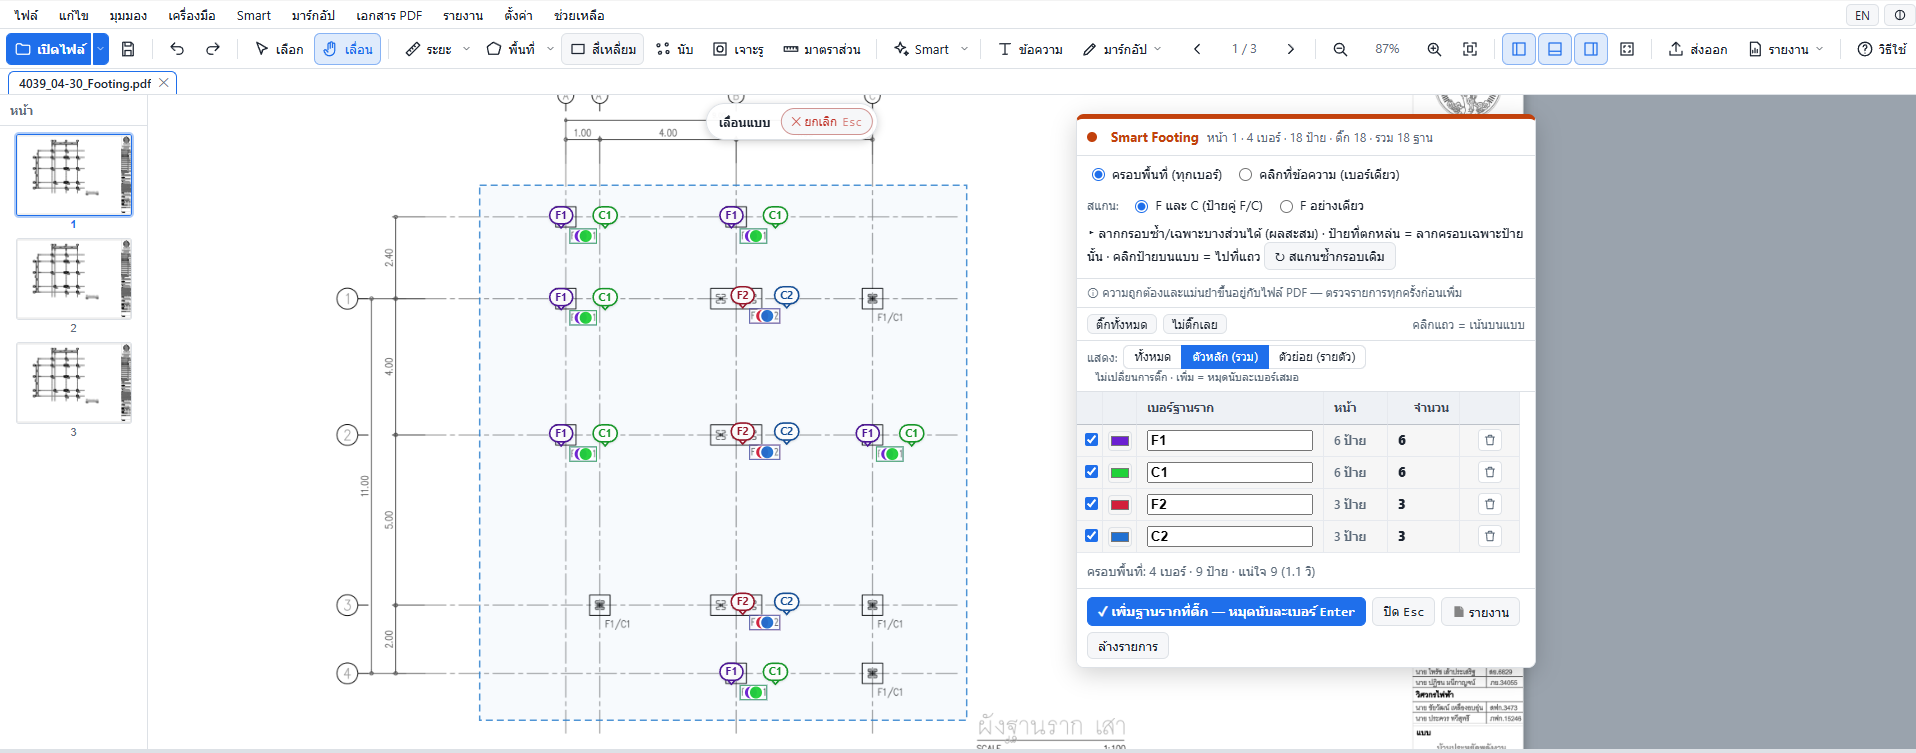Click the เพิ่มฐานรากที่ติ๊ก confirm button
This screenshot has height=753, width=1916.
1226,612
